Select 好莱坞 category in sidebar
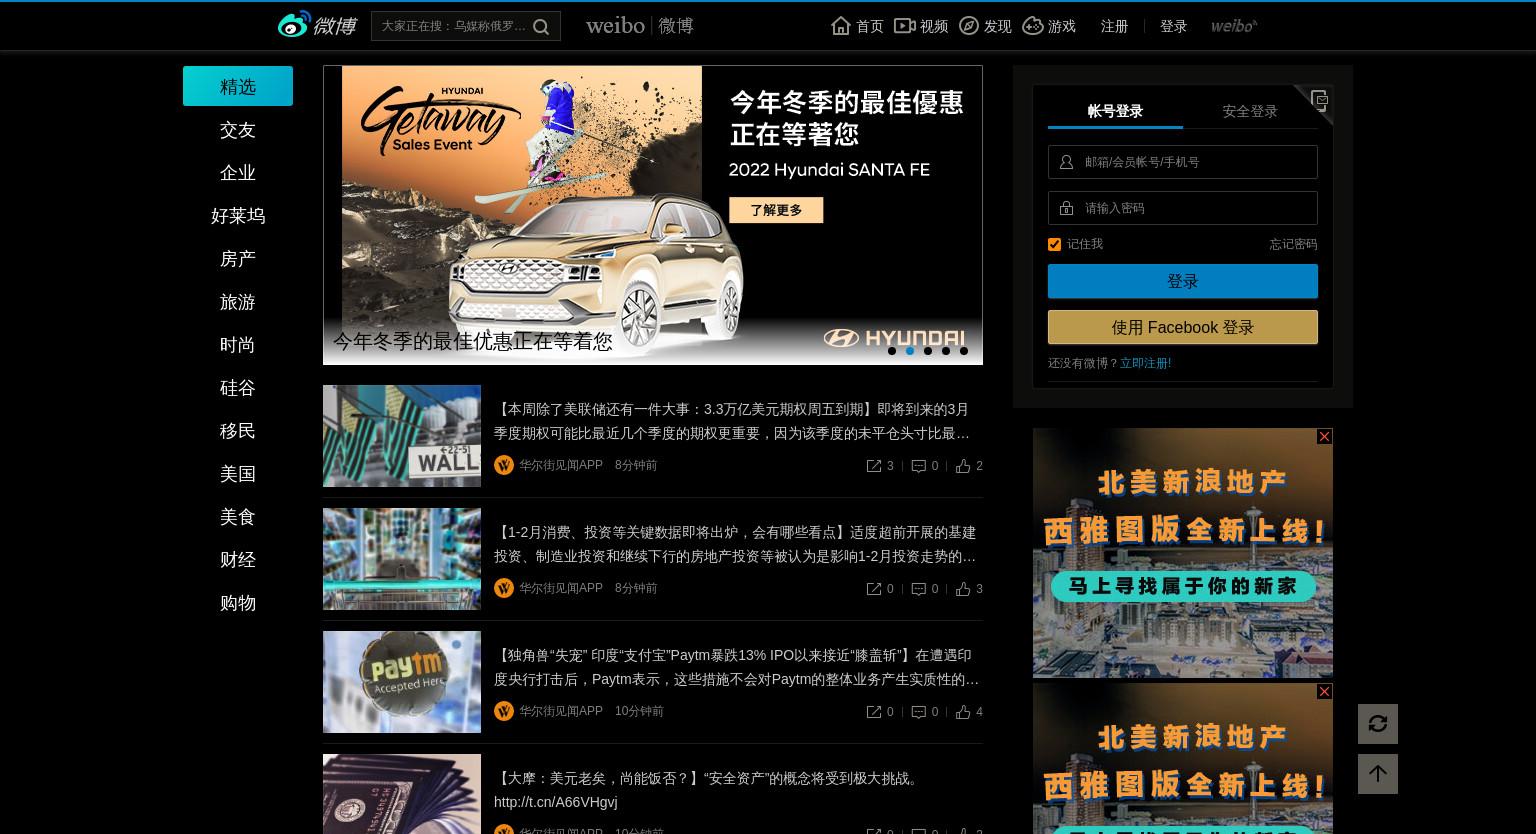1536x834 pixels. pos(238,216)
